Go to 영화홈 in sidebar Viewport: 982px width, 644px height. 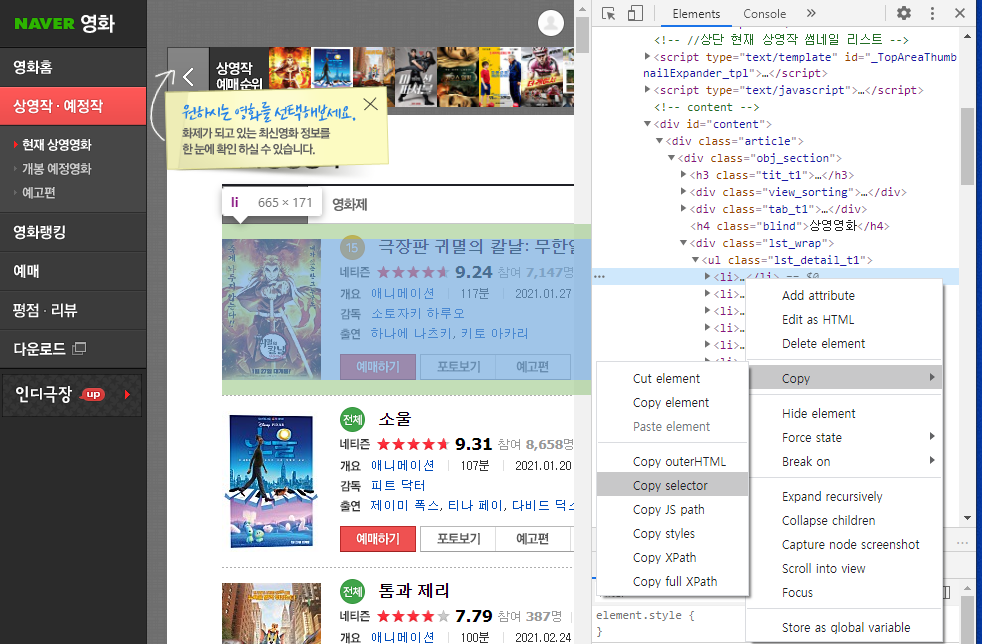pos(73,67)
